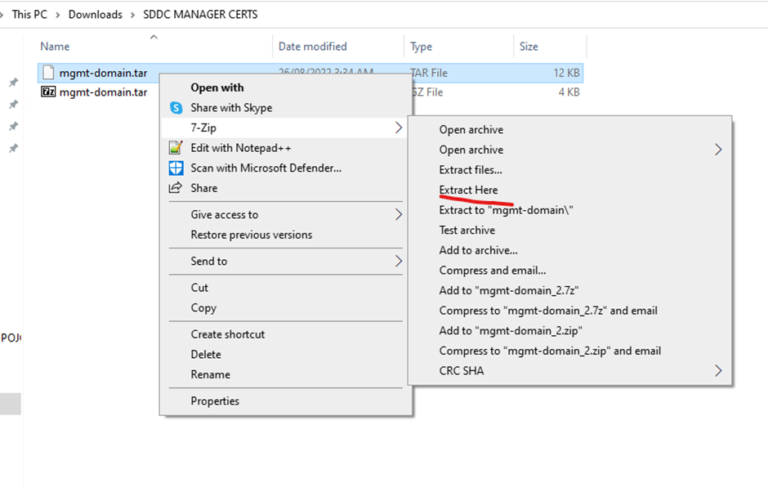Expand the second Open archive submenu arrow
768x488 pixels.
(718, 150)
